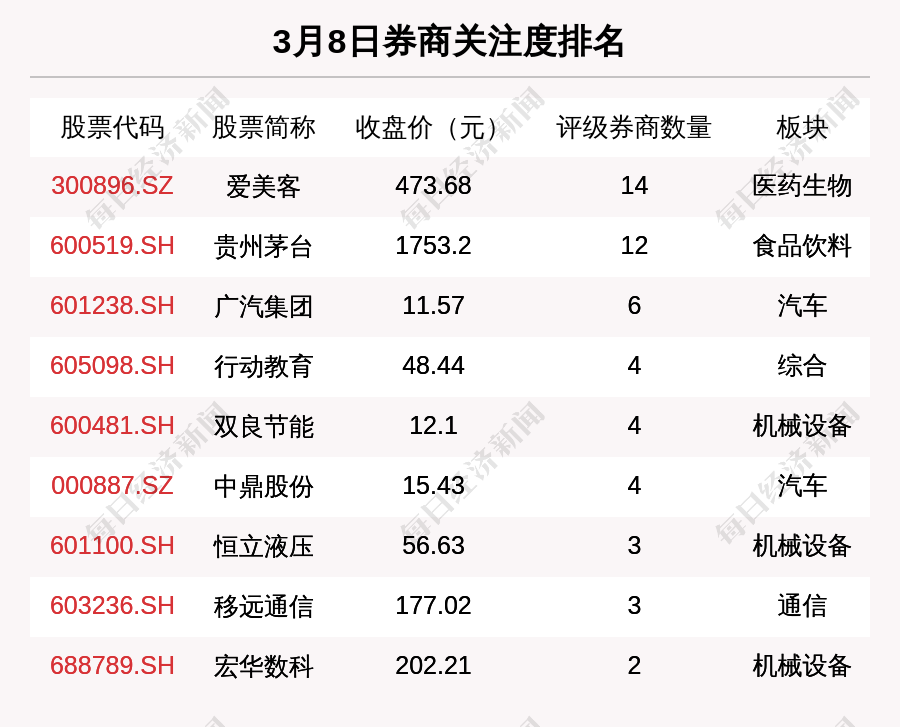
Task: Click broker count 14 for 爱美客
Action: (x=634, y=185)
